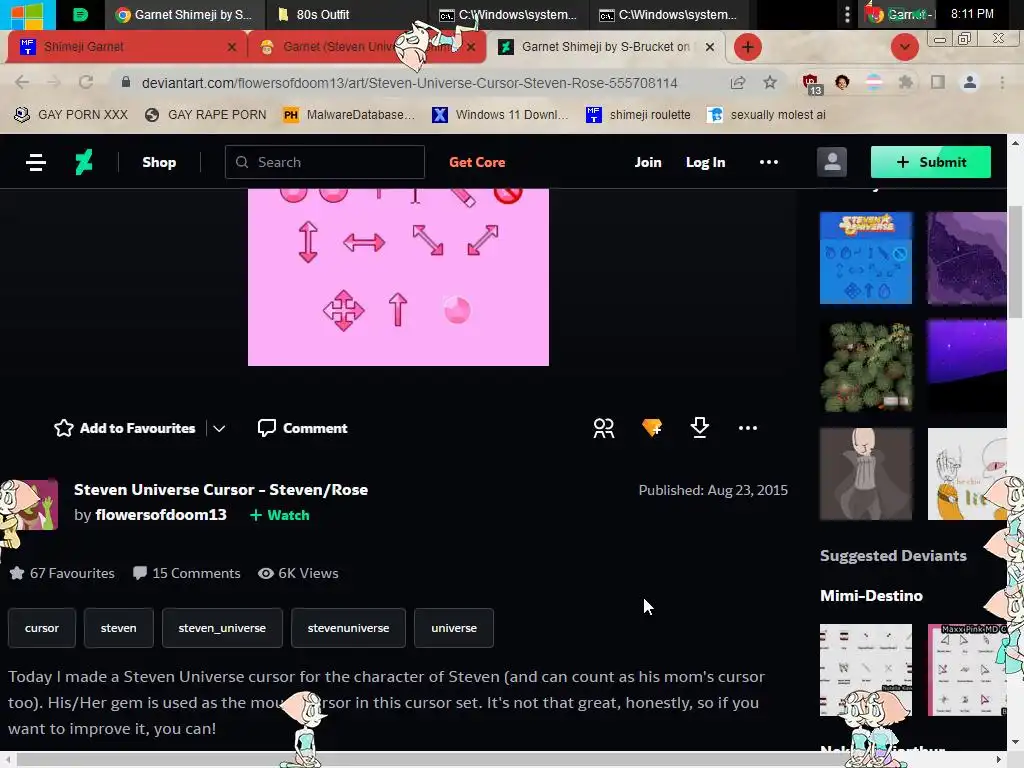Open the DeviantArt hamburger menu
The image size is (1024, 768).
click(x=35, y=162)
